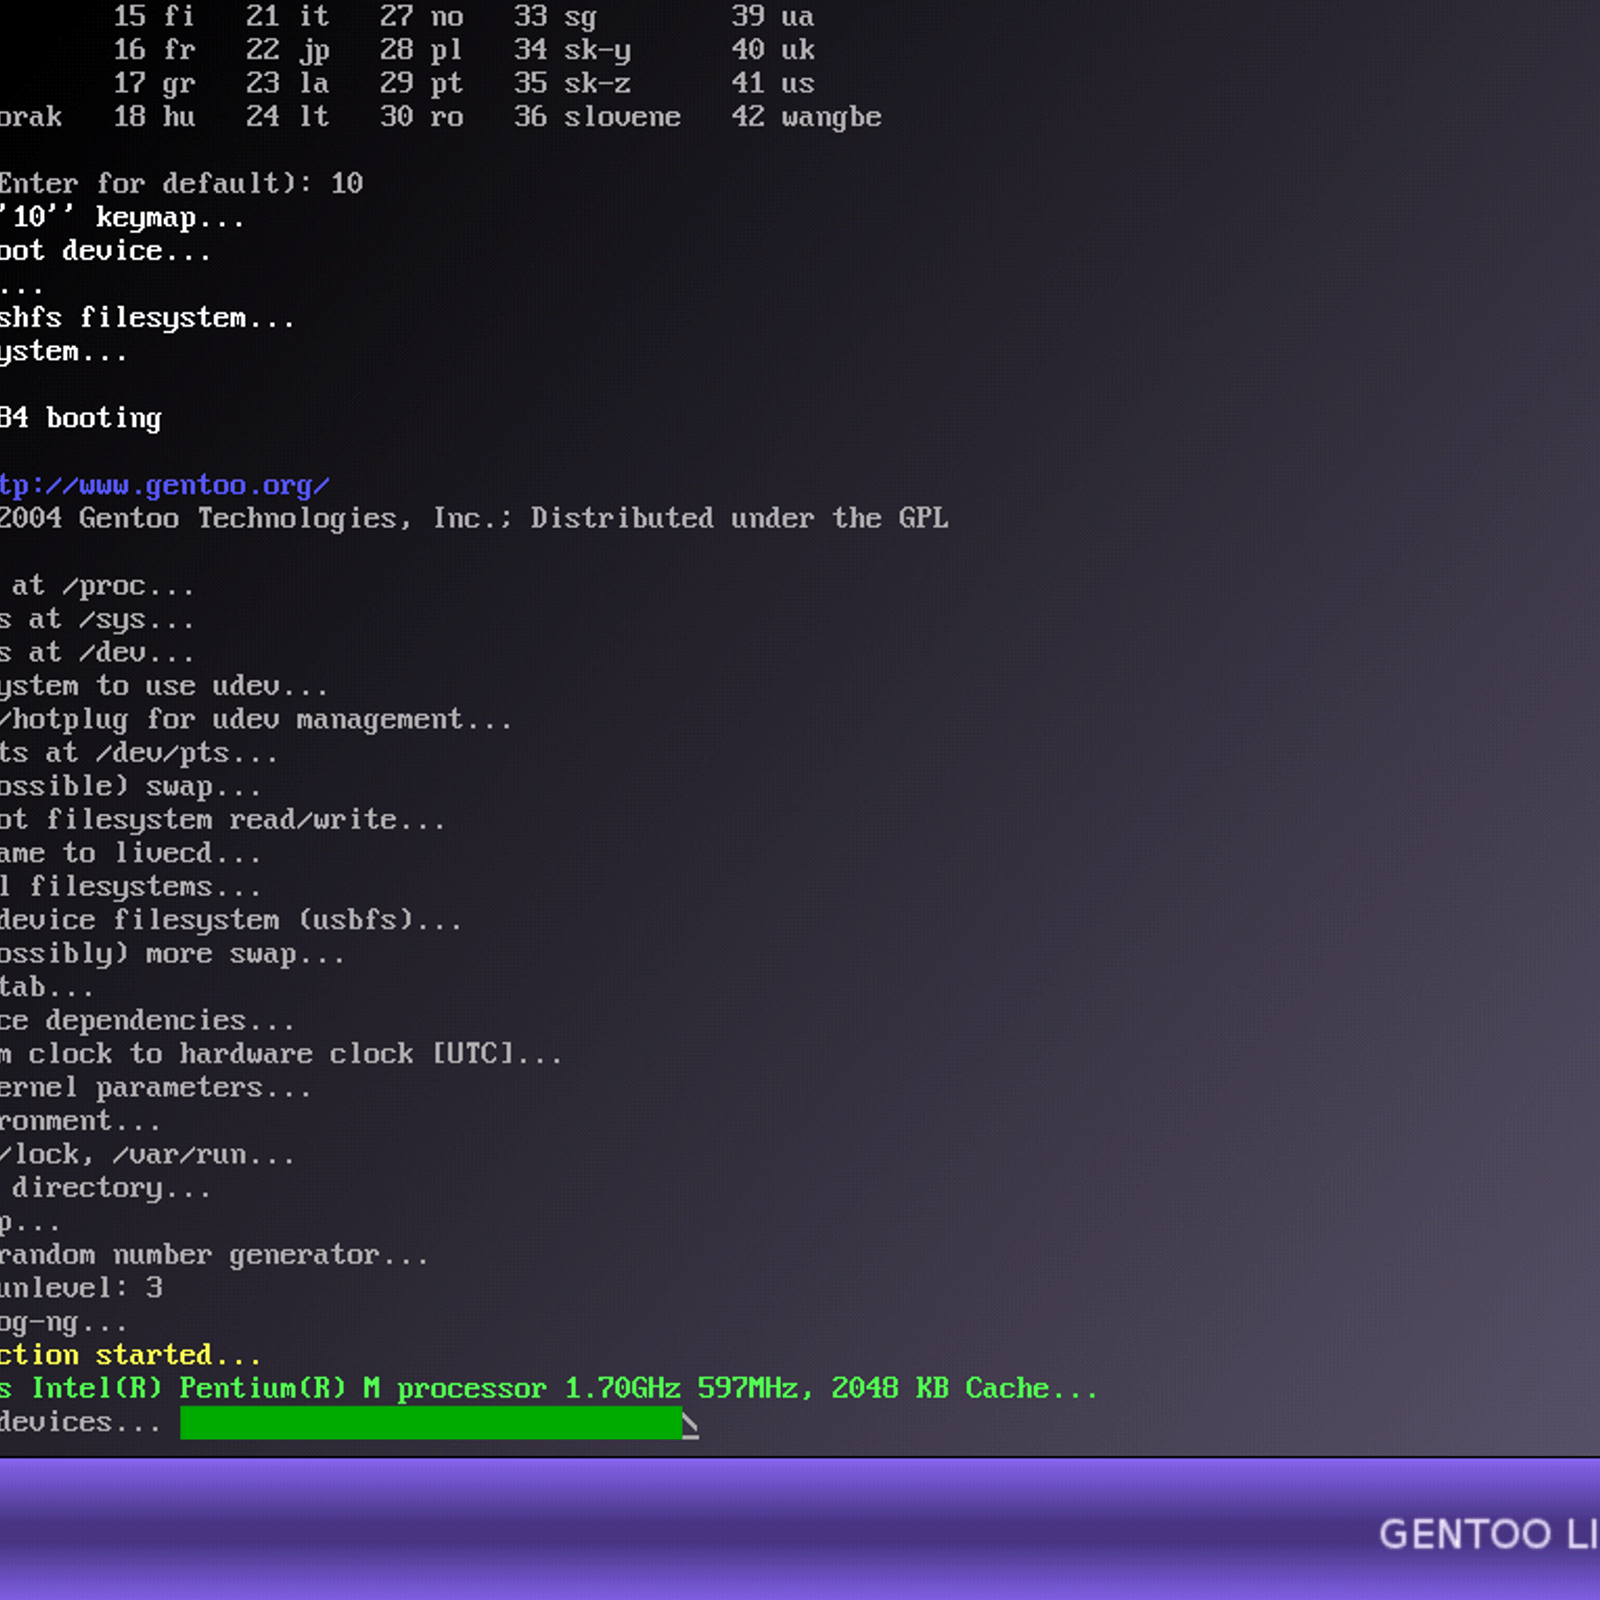The height and width of the screenshot is (1600, 1600).
Task: Click the 'GENTOO LI' banner text
Action: (x=1489, y=1534)
